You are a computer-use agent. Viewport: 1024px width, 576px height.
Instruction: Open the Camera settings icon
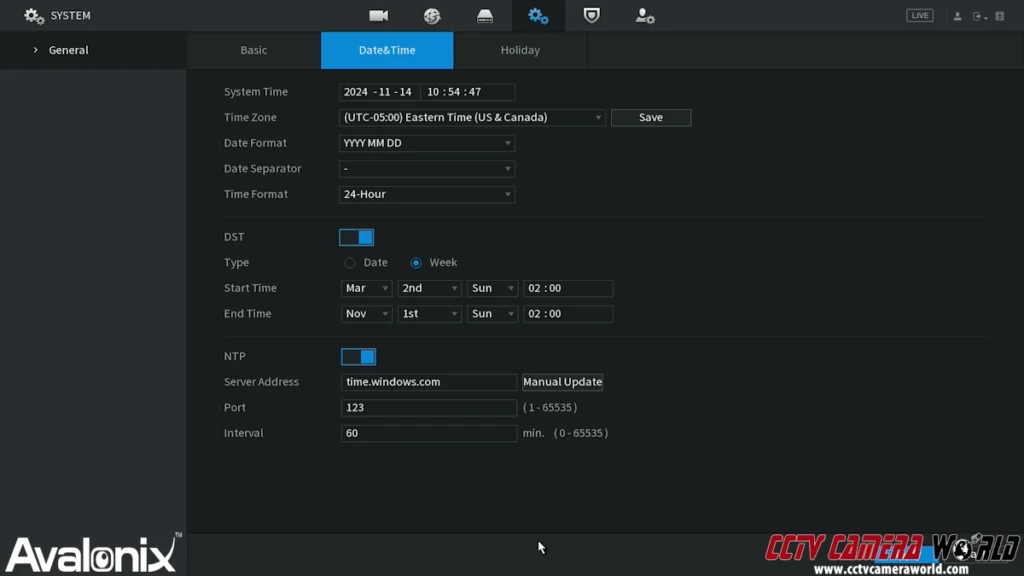point(378,16)
